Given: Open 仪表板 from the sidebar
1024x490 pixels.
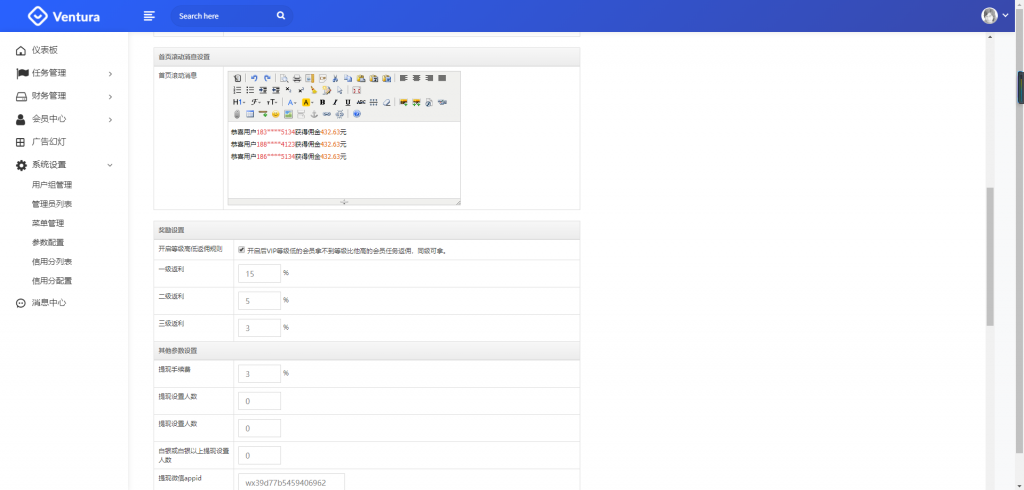Looking at the screenshot, I should coord(45,50).
